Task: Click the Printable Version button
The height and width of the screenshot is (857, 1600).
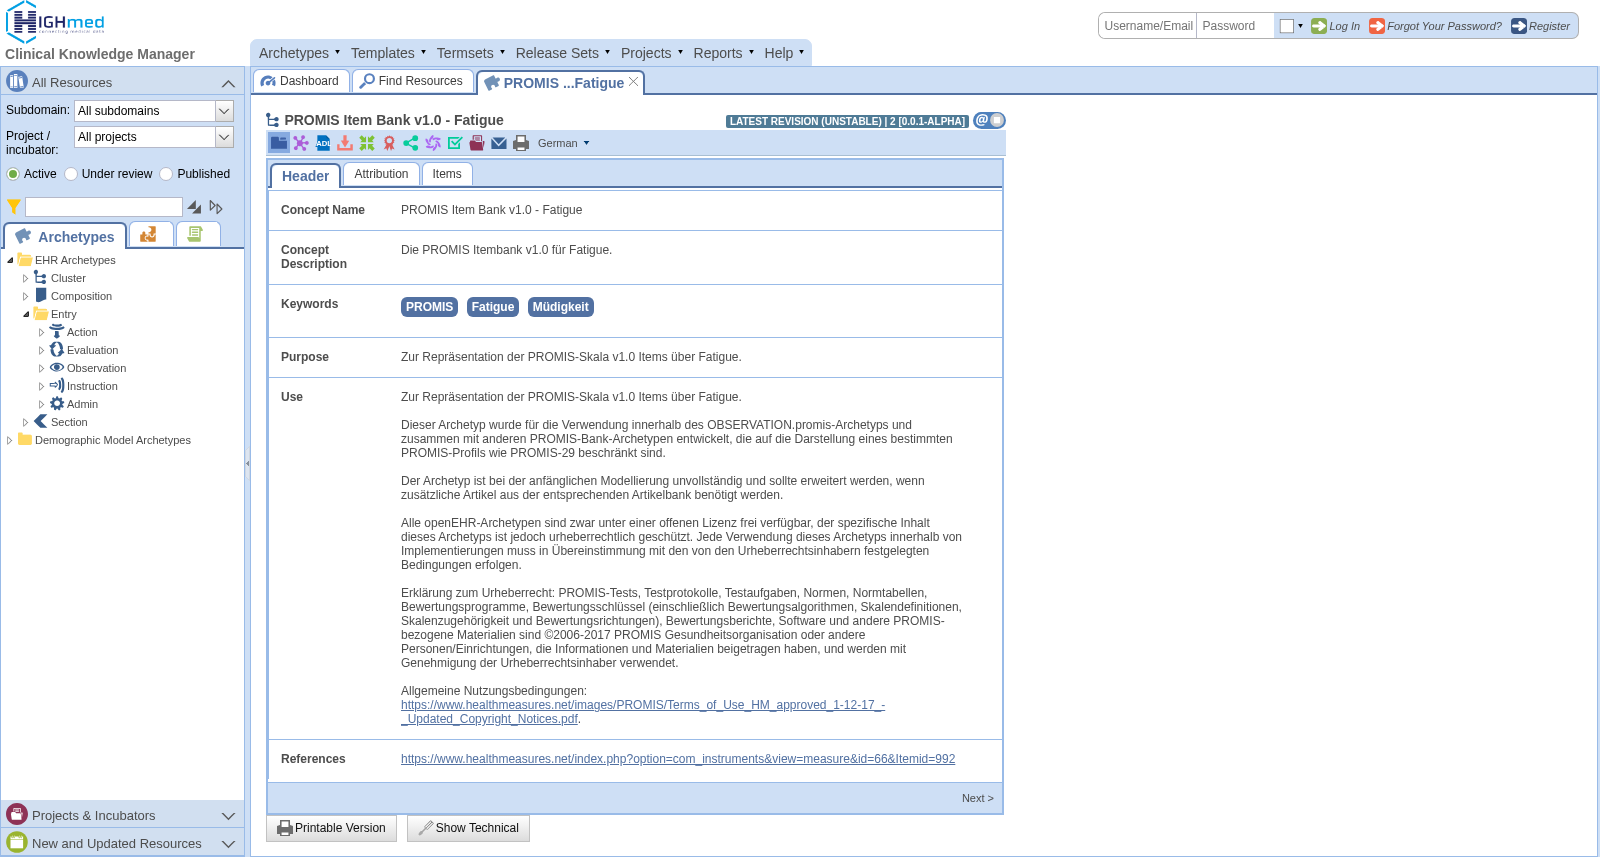Action: pos(331,828)
